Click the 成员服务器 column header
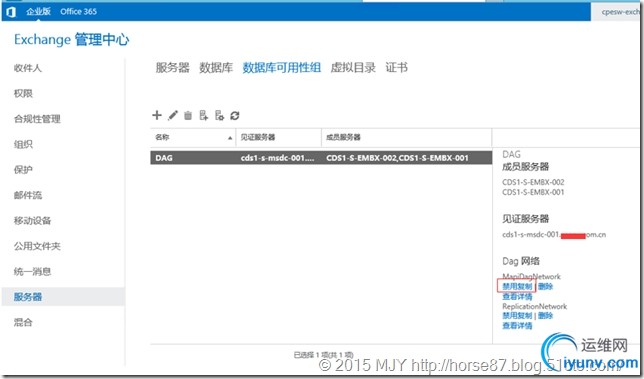Screen dimensions: 644x379 pos(406,137)
